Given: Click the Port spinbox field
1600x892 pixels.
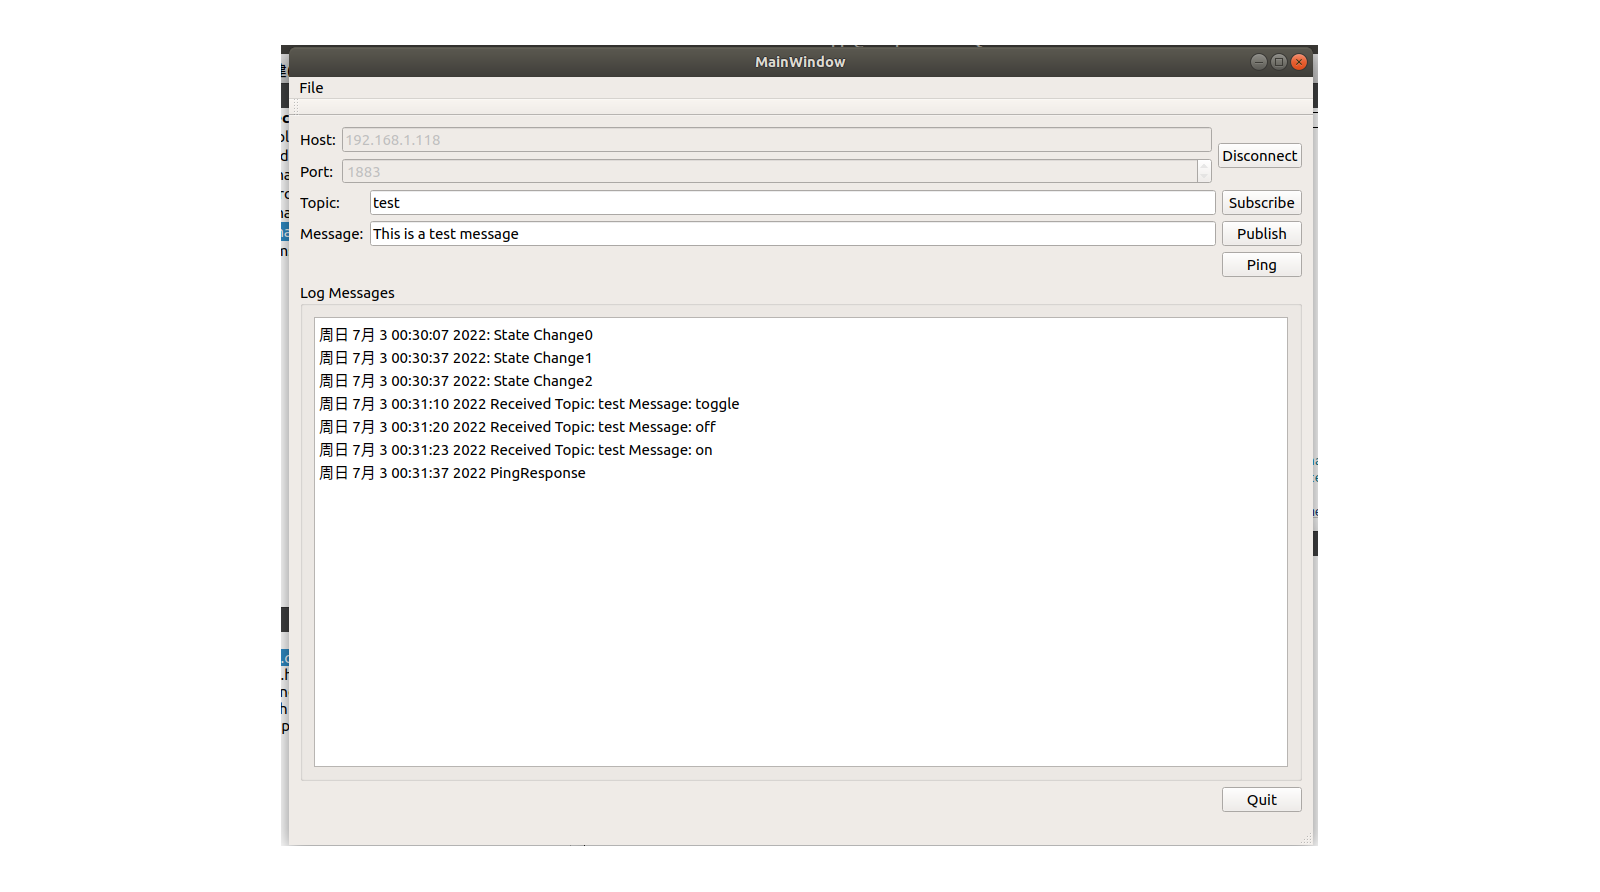Looking at the screenshot, I should coord(769,172).
